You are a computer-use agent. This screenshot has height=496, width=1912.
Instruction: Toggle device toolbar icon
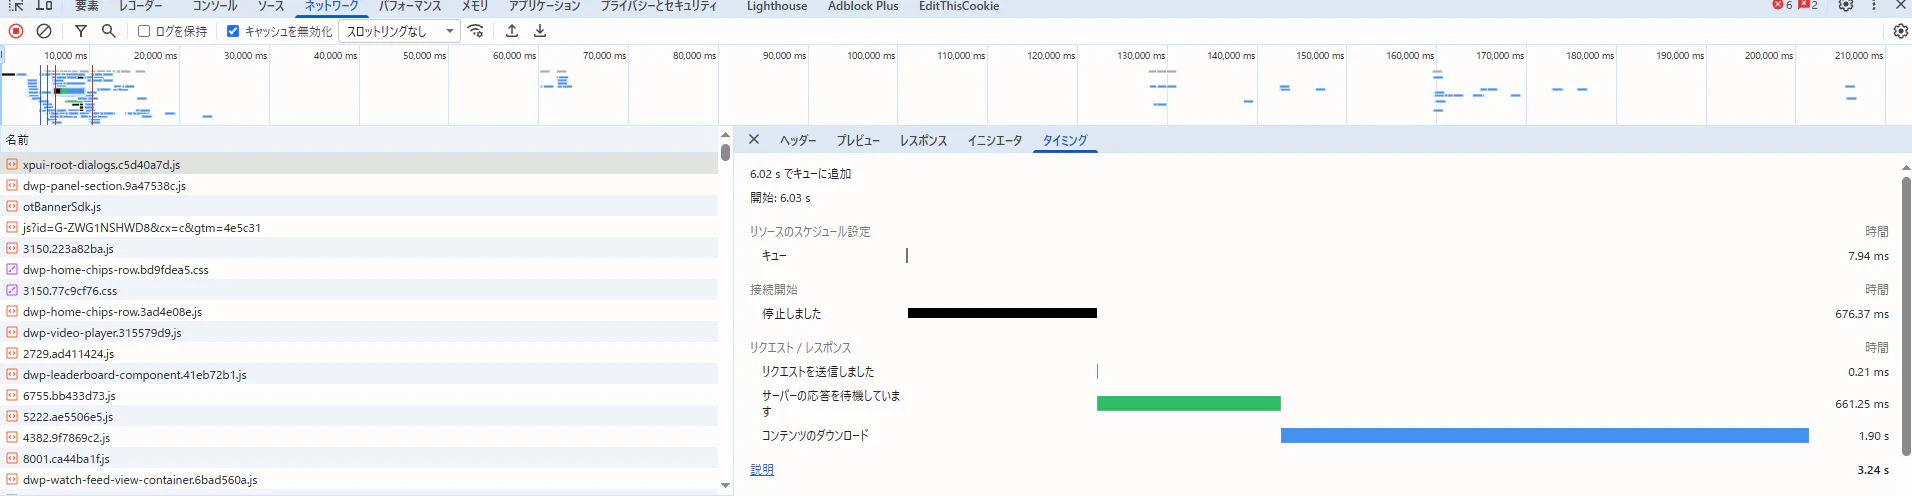44,5
